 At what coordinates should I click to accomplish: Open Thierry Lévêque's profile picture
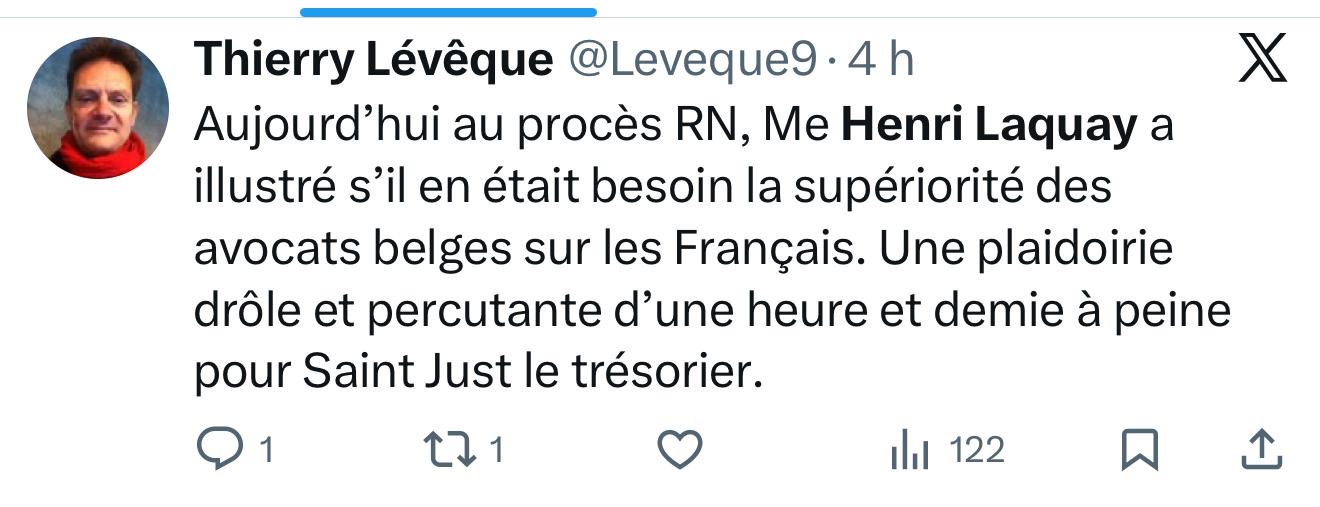[98, 108]
